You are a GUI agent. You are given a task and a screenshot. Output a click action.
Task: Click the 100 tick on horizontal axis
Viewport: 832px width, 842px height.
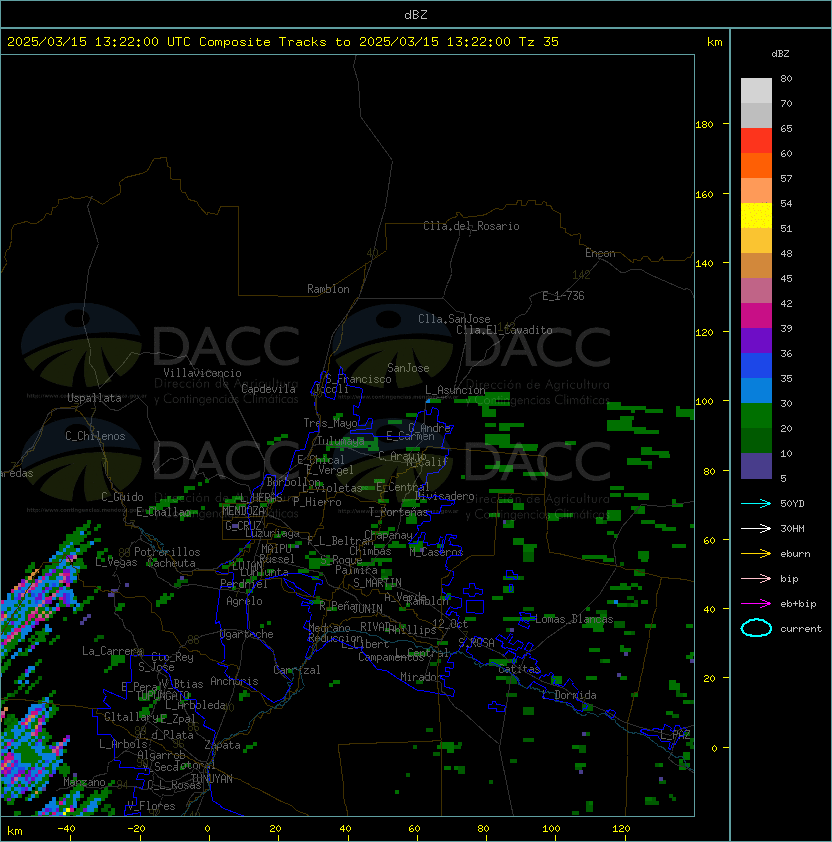coord(551,829)
